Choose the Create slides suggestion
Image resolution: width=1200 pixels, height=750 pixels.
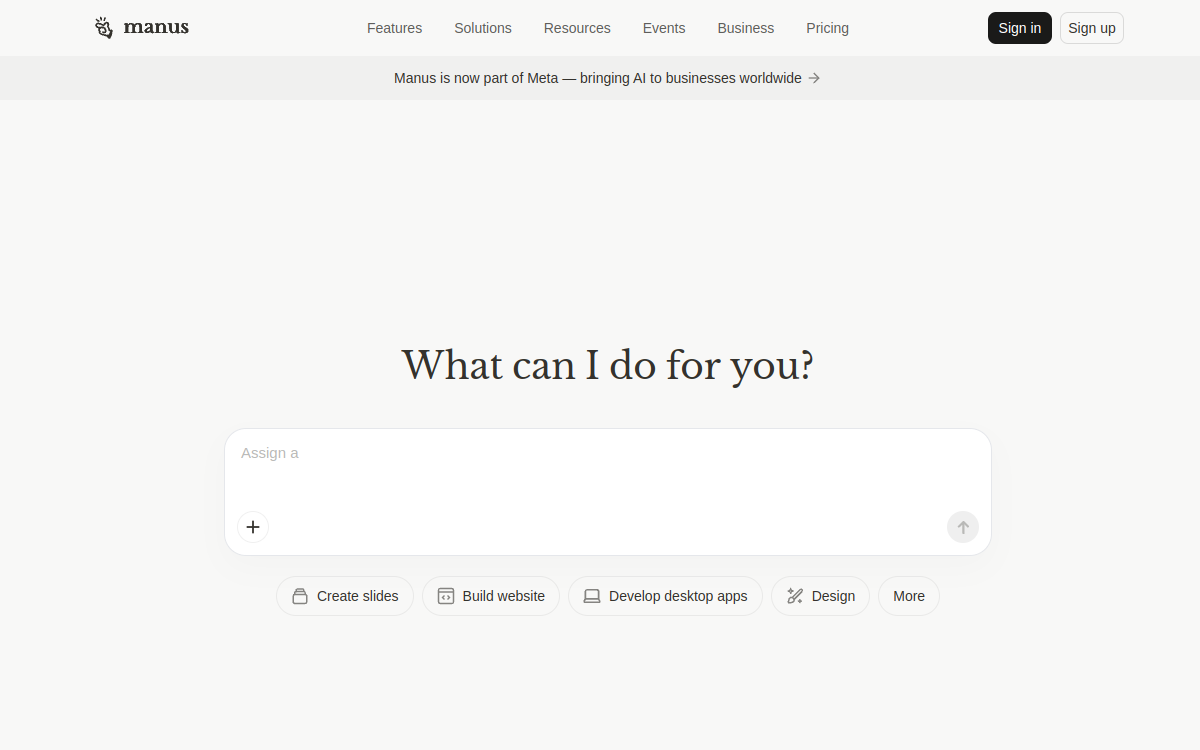(x=345, y=596)
